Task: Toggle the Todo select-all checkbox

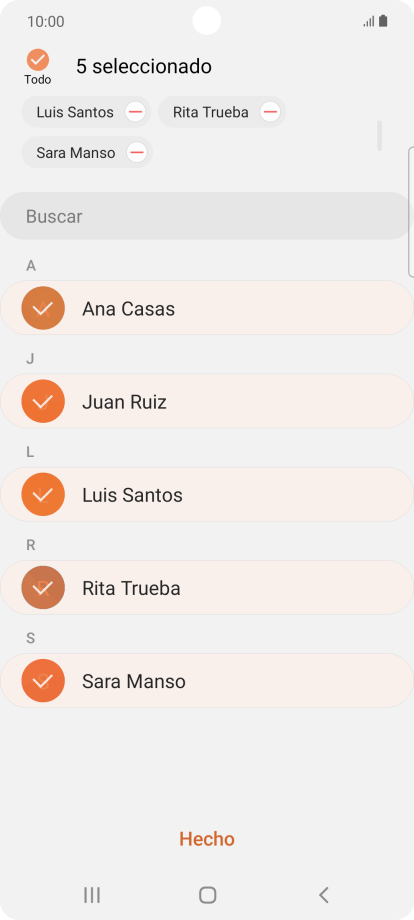Action: (38, 60)
